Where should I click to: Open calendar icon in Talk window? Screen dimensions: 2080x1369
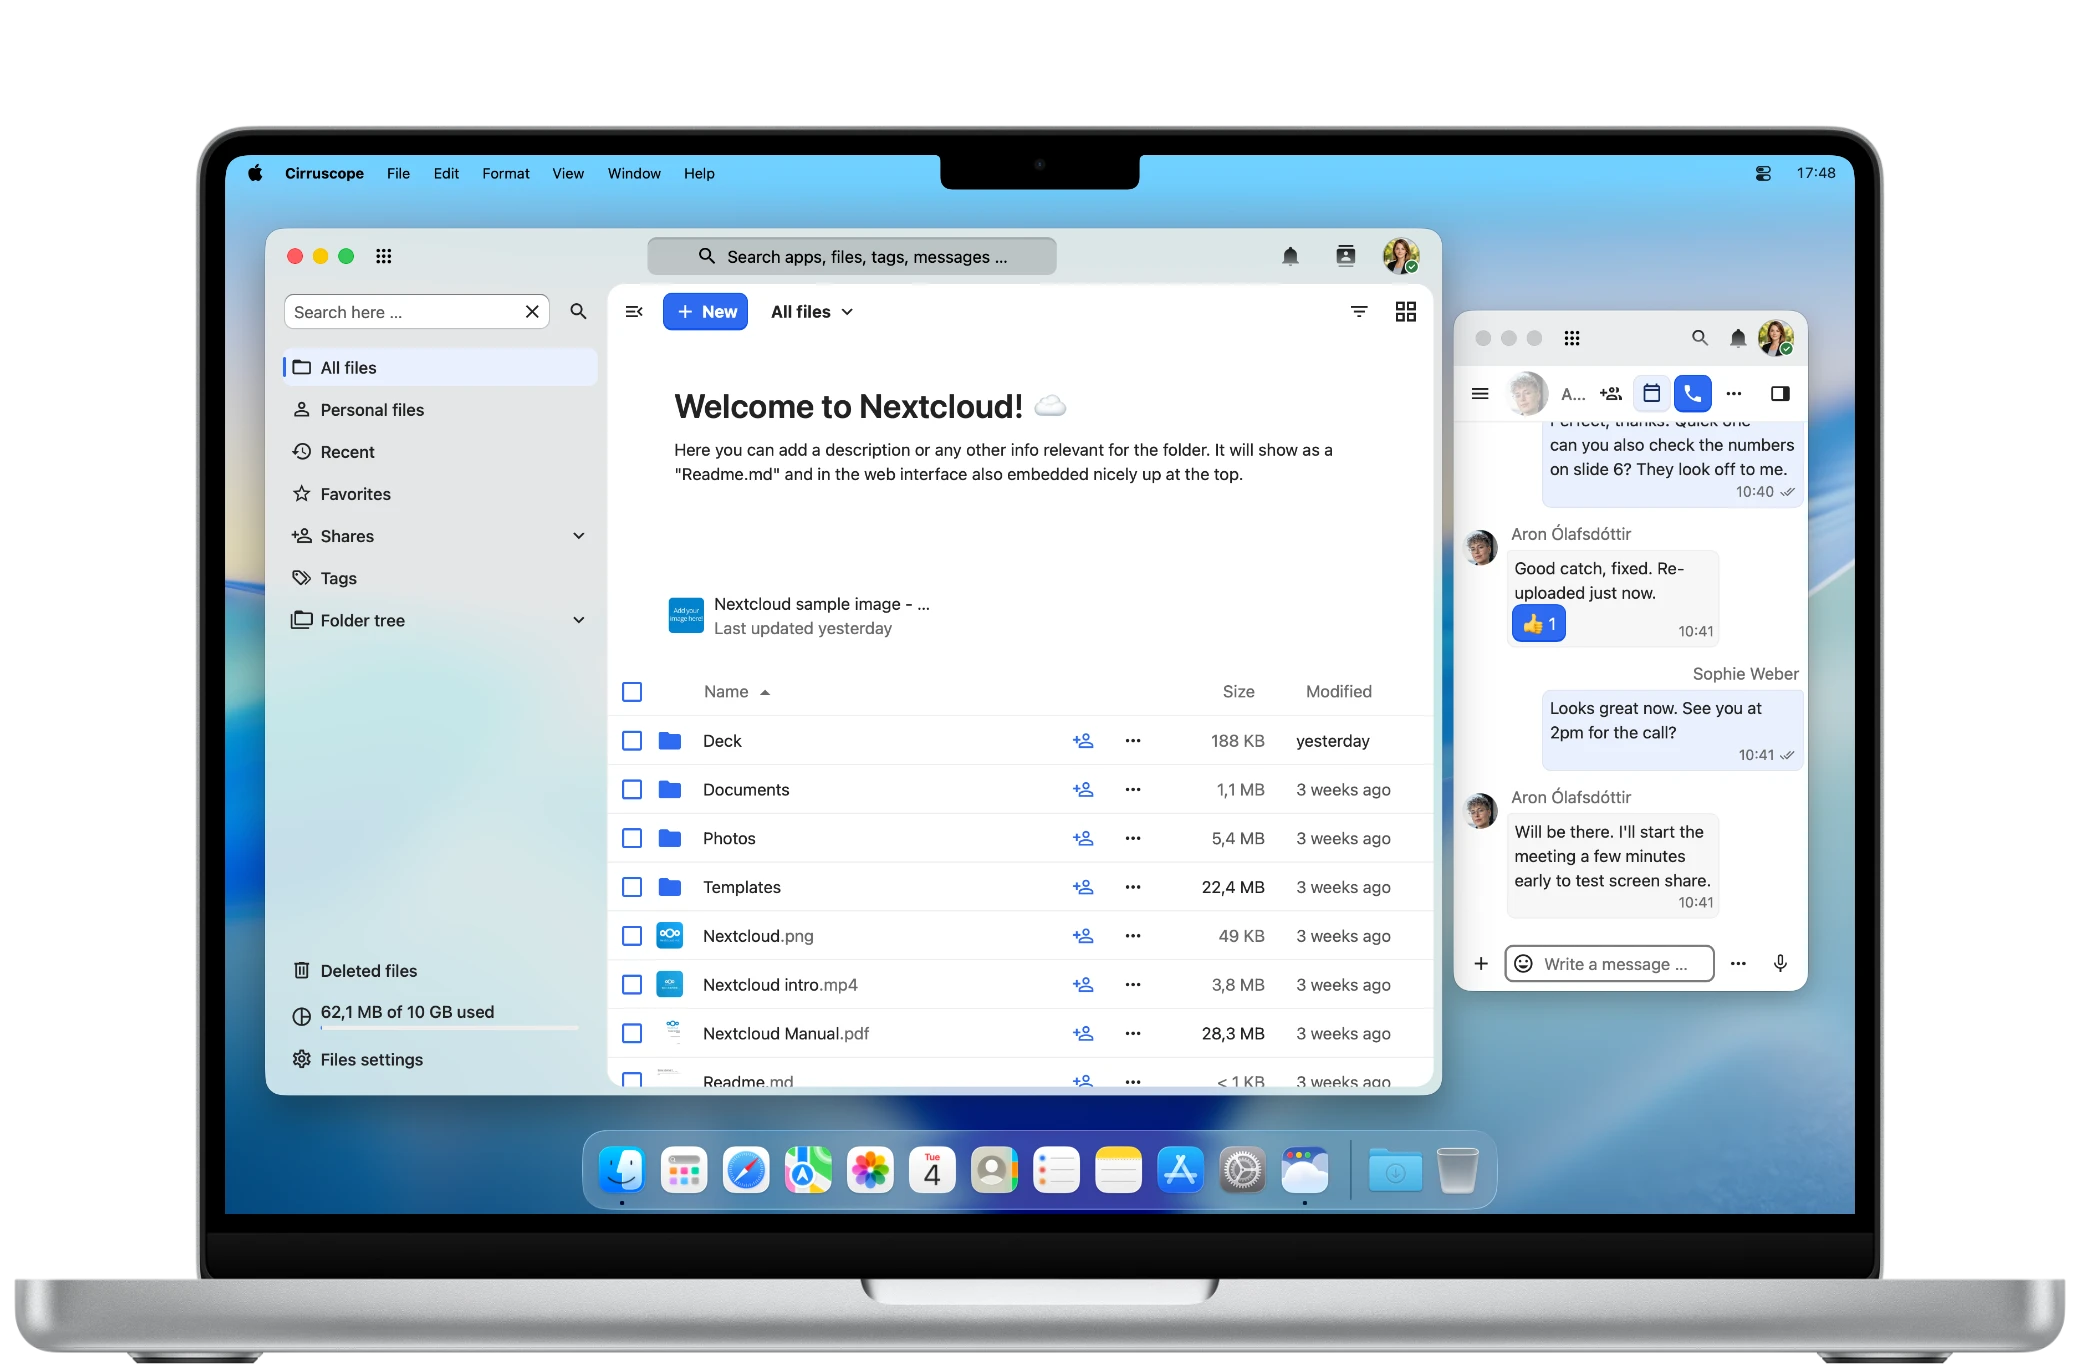point(1652,394)
